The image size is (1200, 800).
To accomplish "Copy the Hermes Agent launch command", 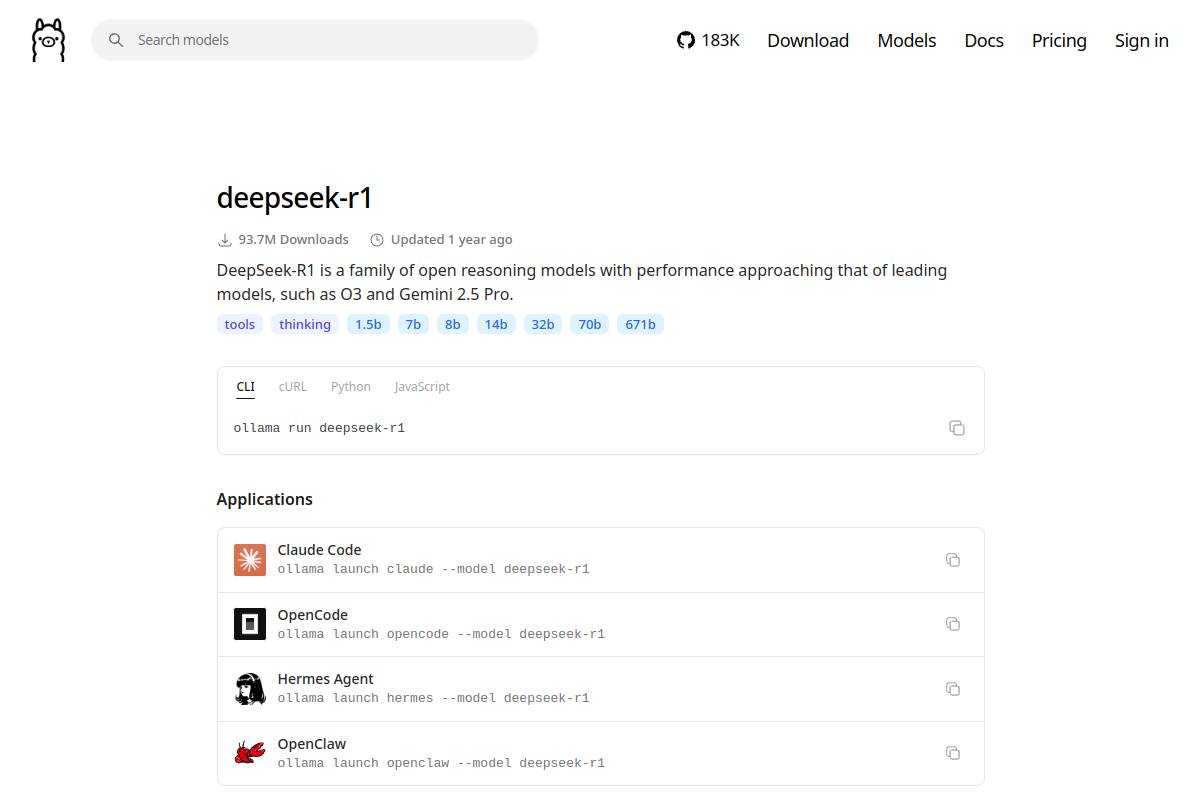I will point(953,689).
